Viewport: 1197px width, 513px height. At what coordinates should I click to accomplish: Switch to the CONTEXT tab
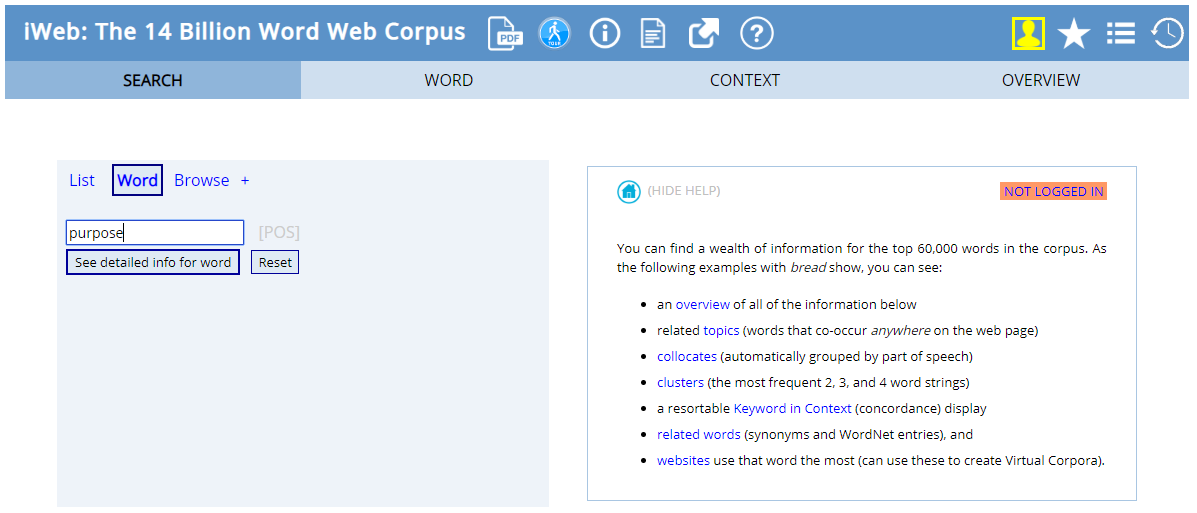pos(744,80)
